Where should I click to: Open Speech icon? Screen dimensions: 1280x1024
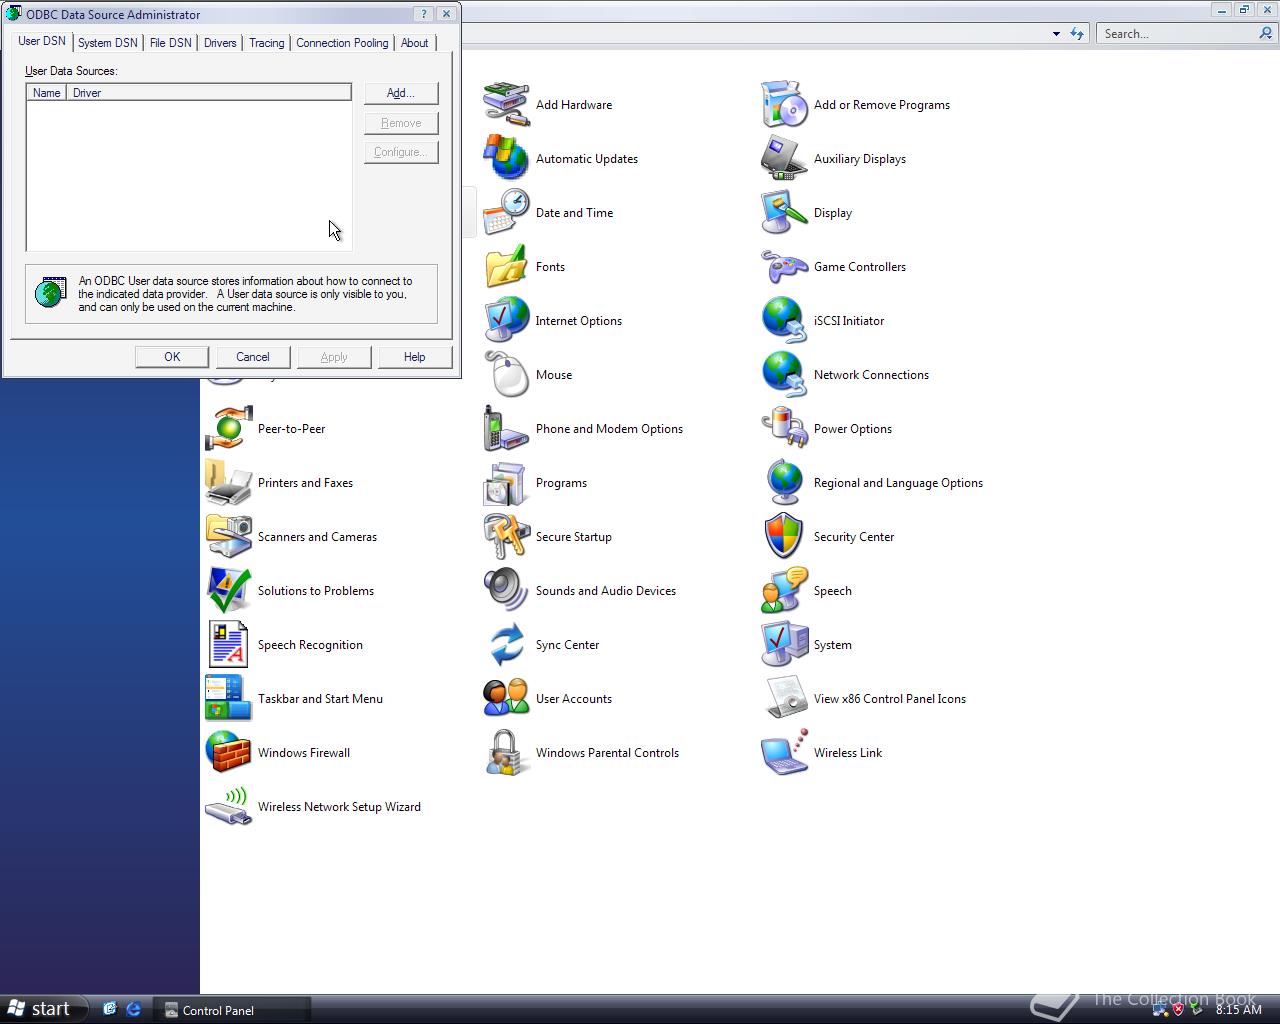click(784, 591)
